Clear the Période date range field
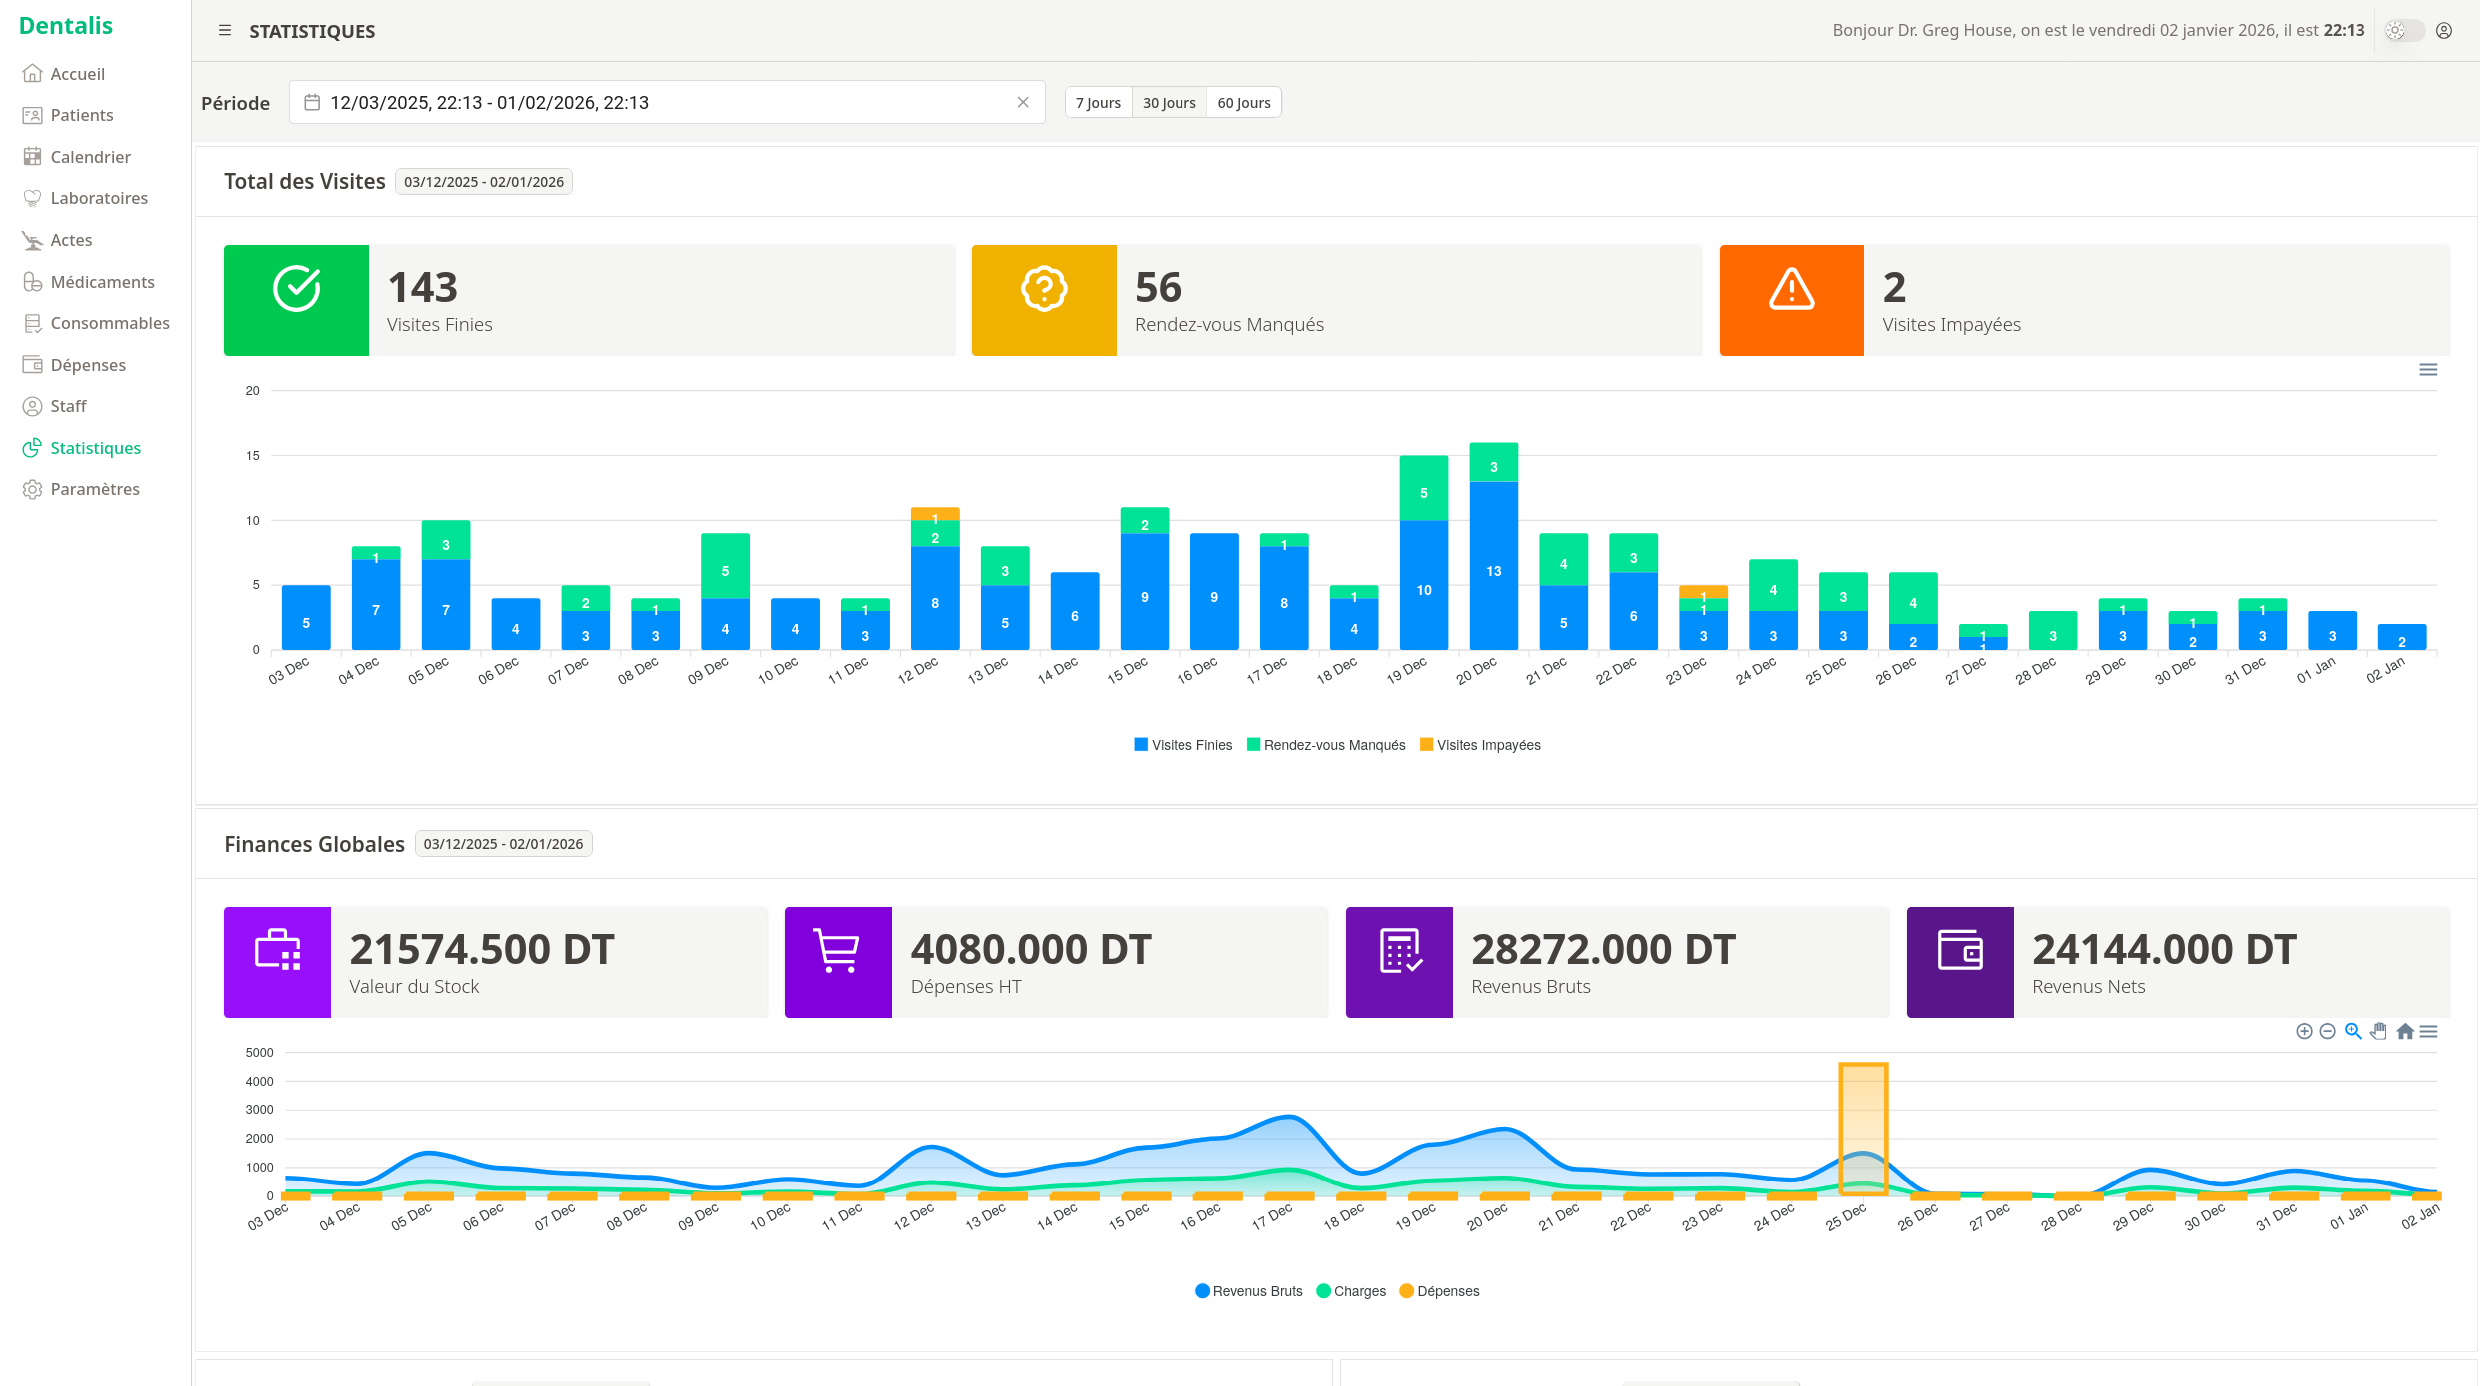Screen dimensions: 2481x1386 1023,102
